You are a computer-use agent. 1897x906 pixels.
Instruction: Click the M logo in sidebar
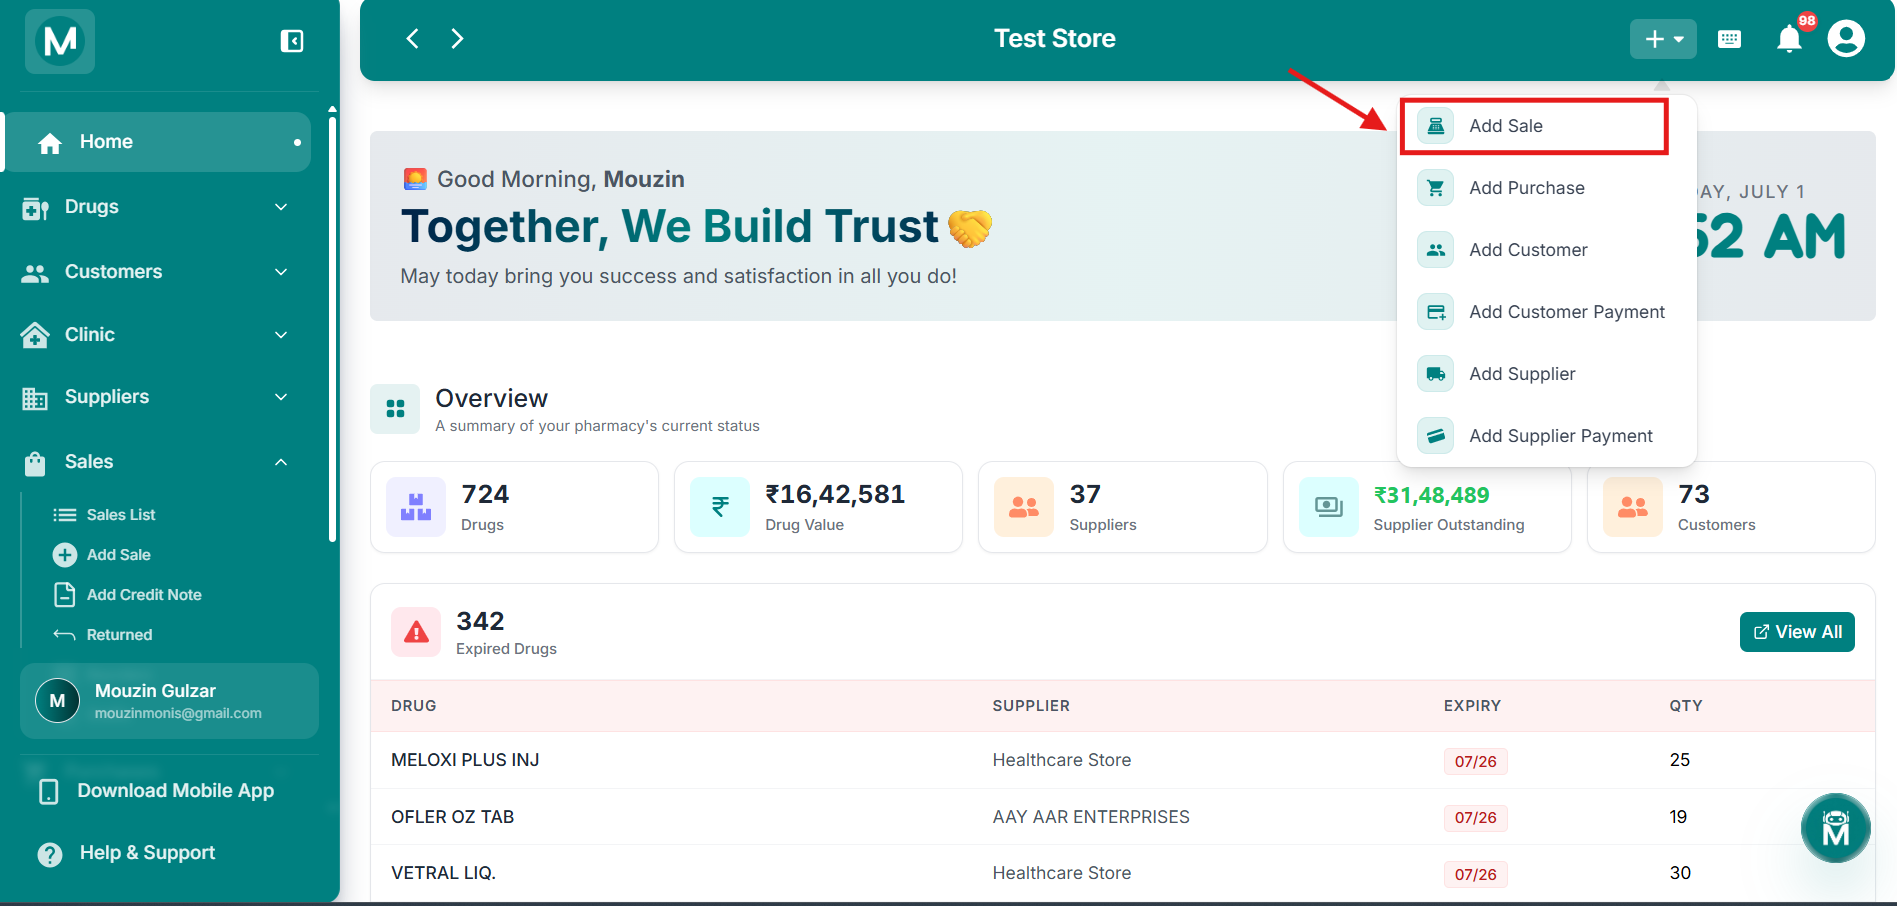(x=60, y=41)
